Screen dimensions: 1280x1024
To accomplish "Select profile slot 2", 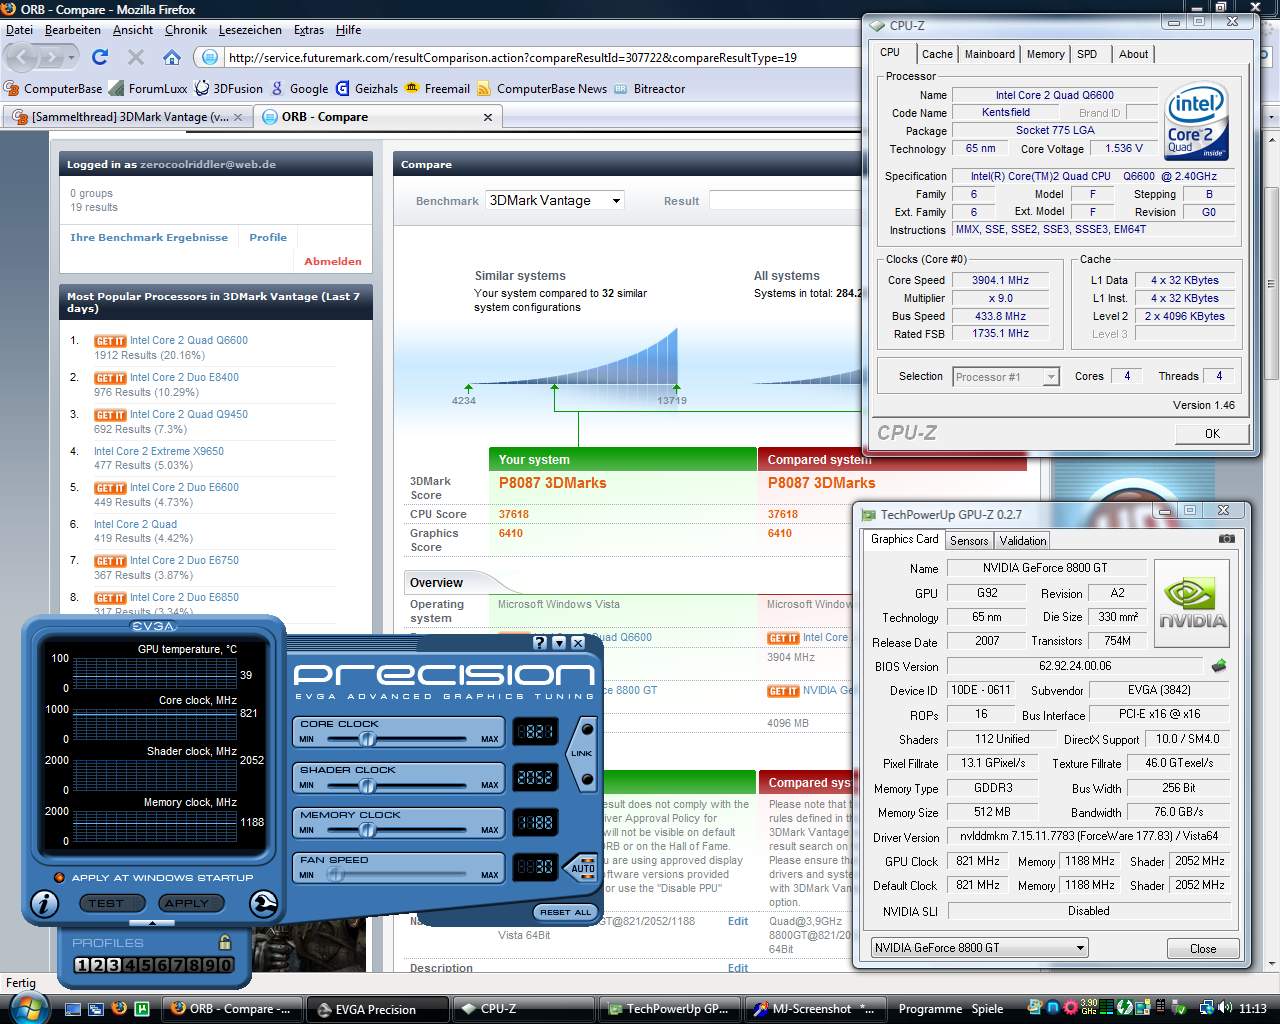I will [98, 965].
